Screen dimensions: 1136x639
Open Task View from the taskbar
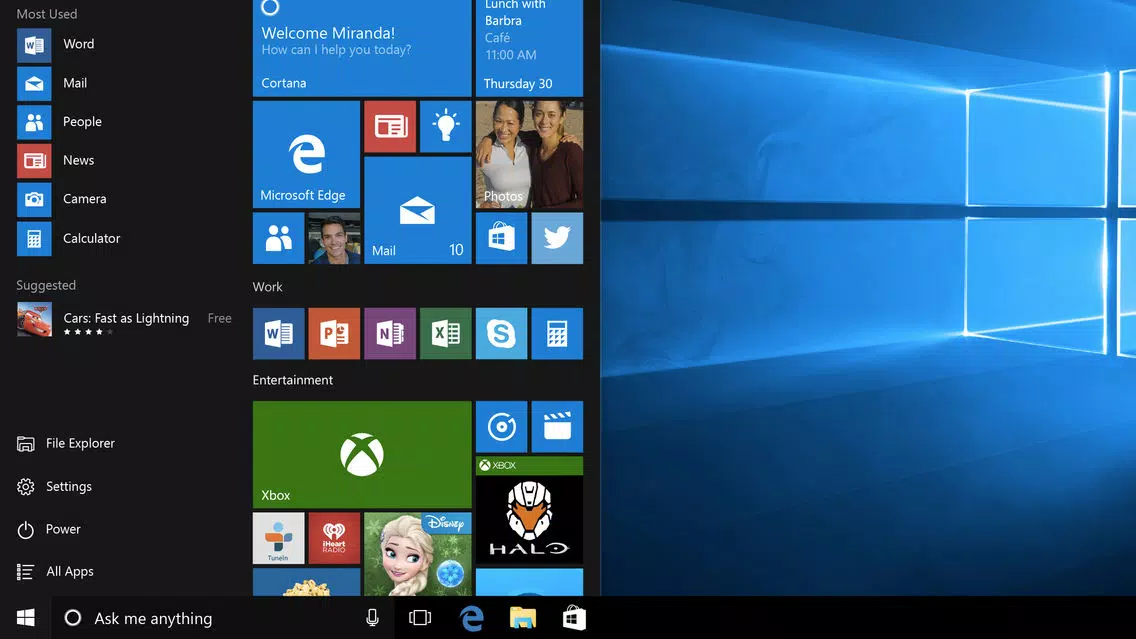pos(419,618)
